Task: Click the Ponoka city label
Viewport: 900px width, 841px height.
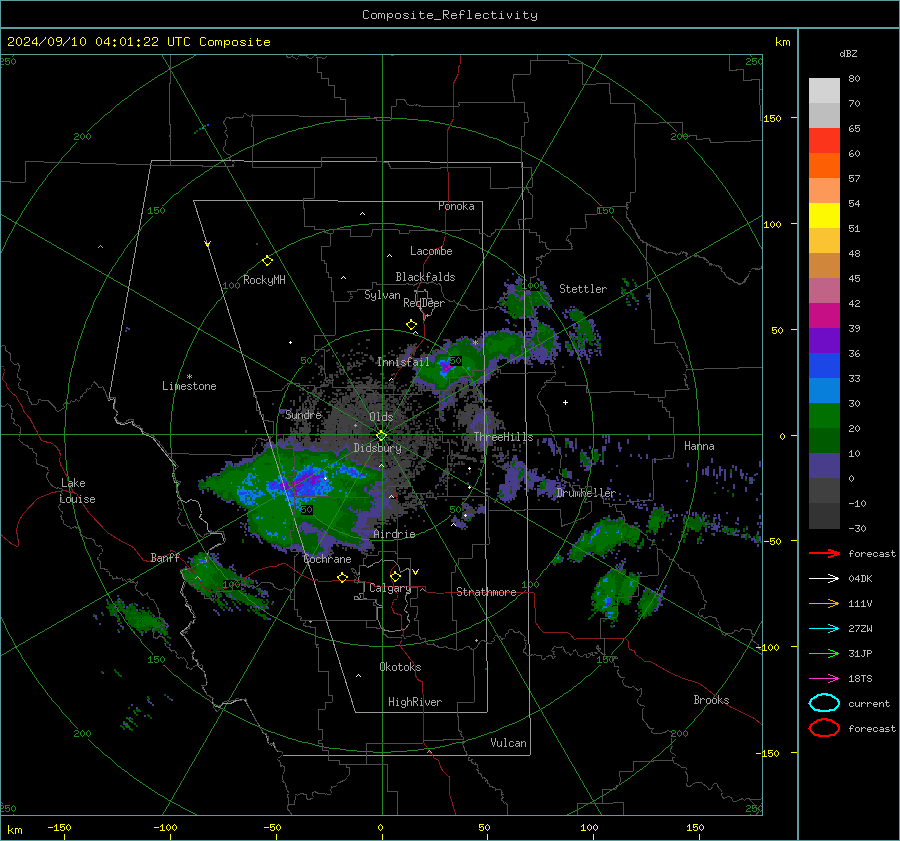Action: [x=456, y=206]
